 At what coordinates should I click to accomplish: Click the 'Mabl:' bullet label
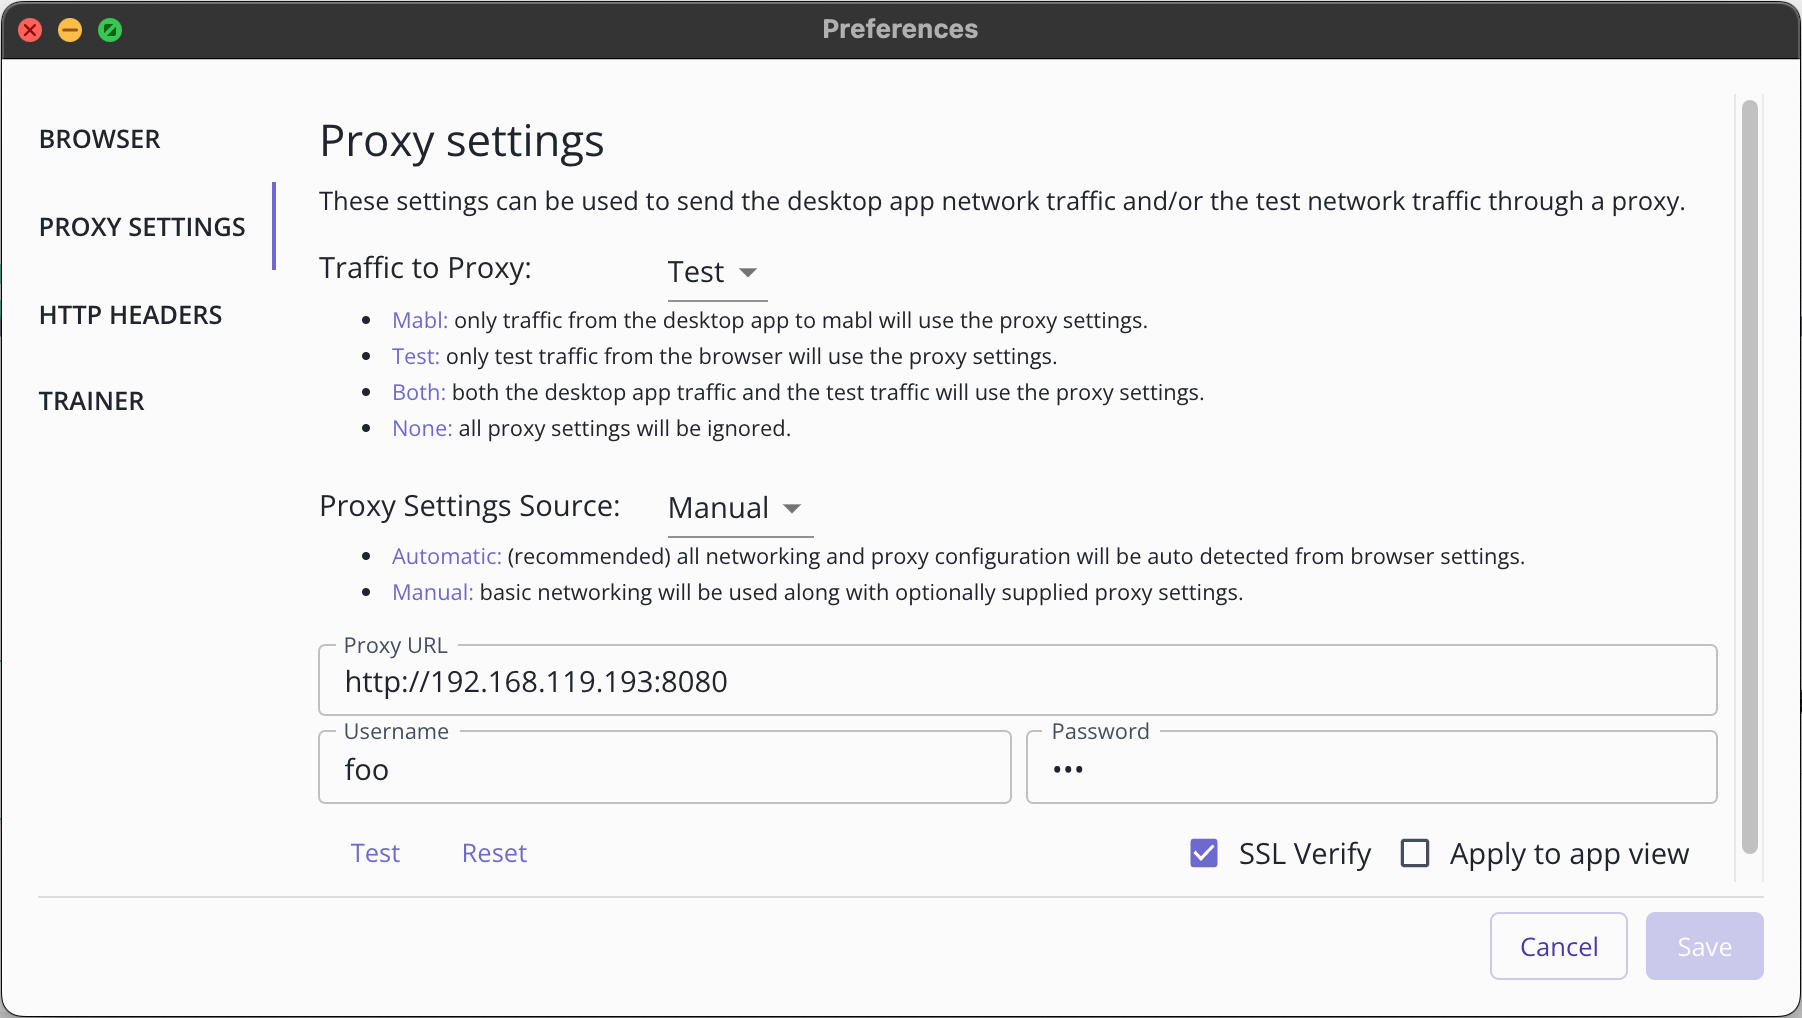(x=420, y=320)
